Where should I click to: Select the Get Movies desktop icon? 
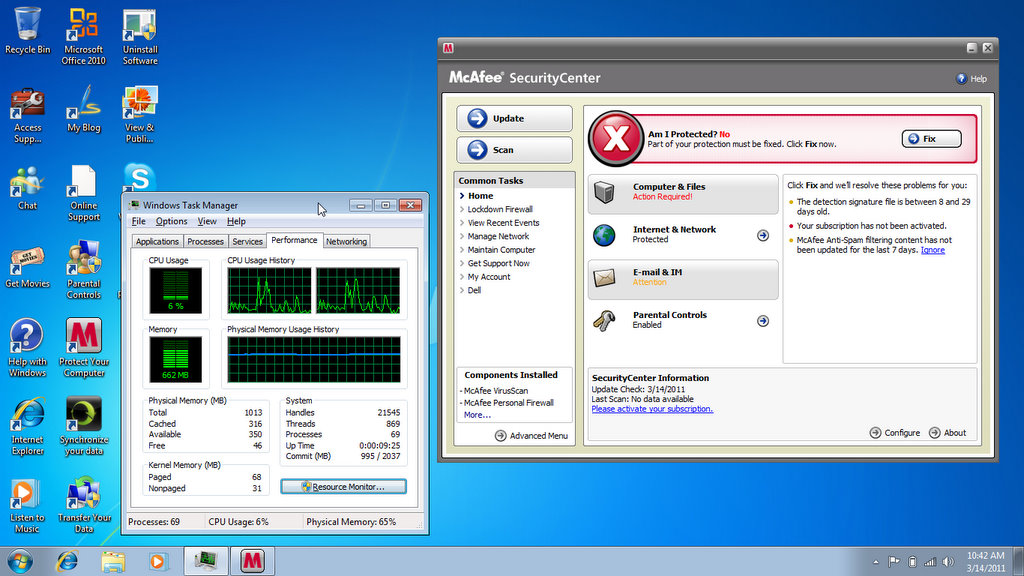point(27,266)
